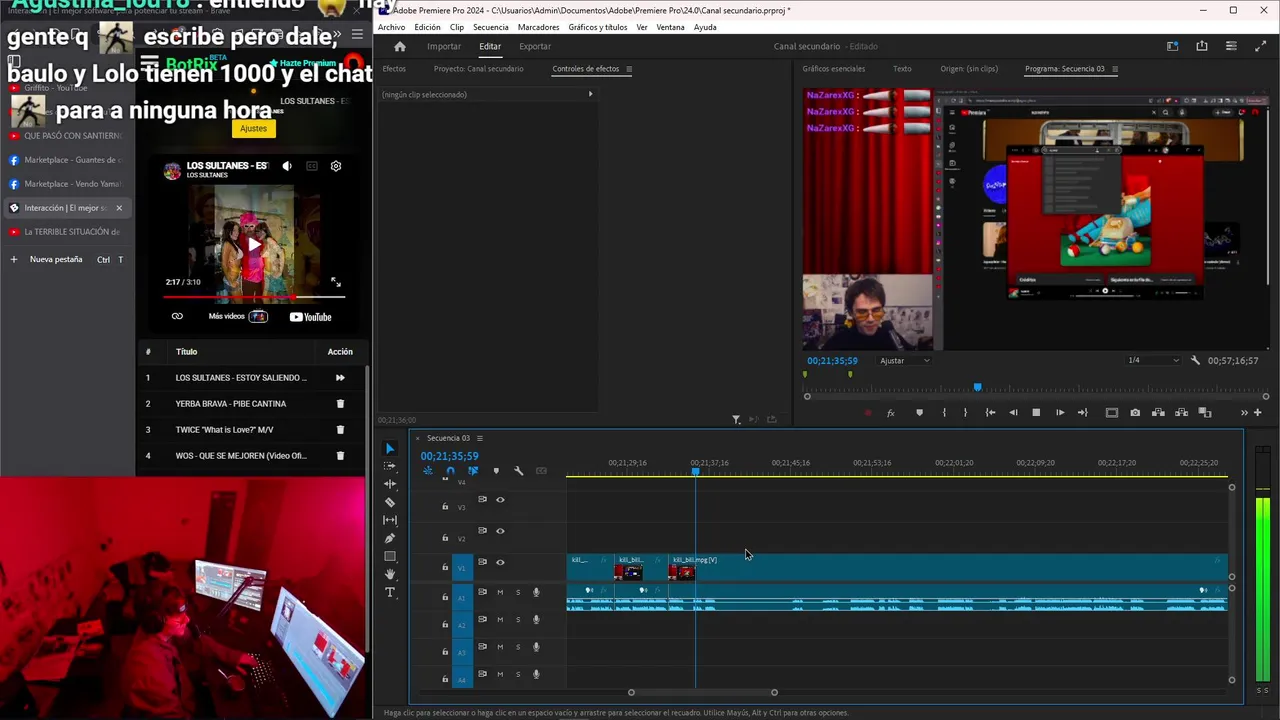
Task: Toggle V2 track visibility eye
Action: (500, 531)
